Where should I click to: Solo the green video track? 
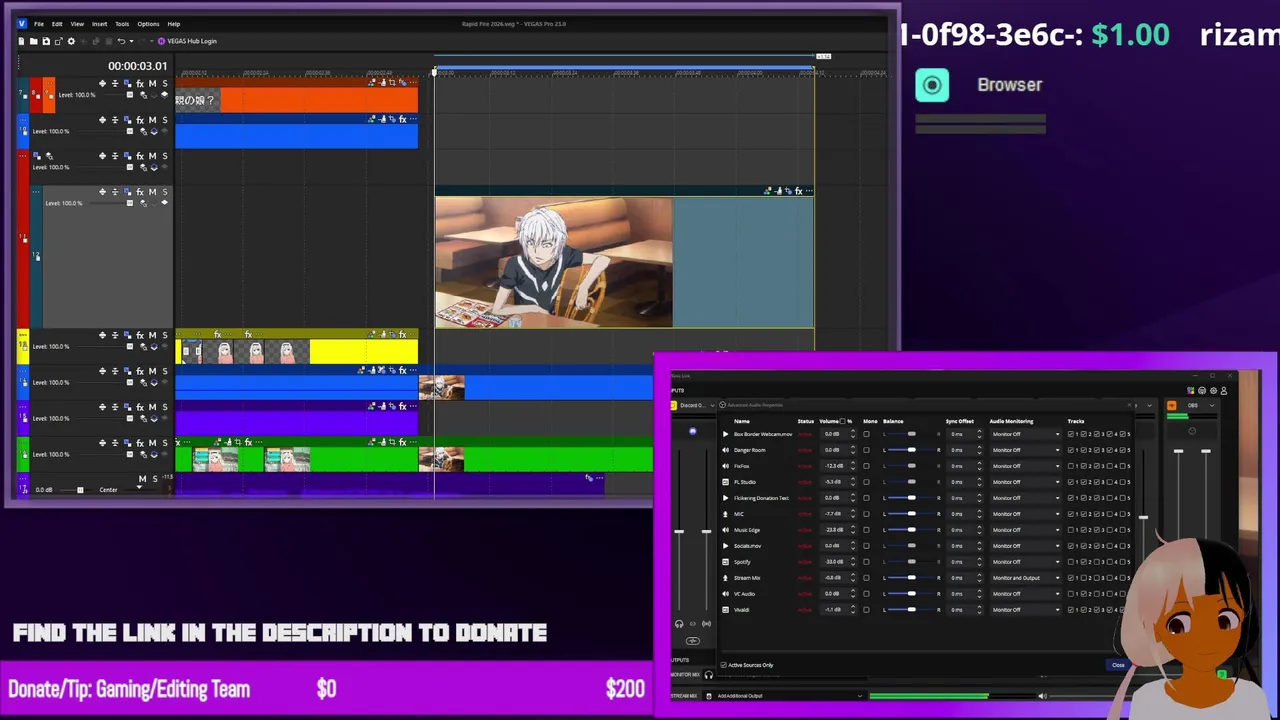click(165, 443)
